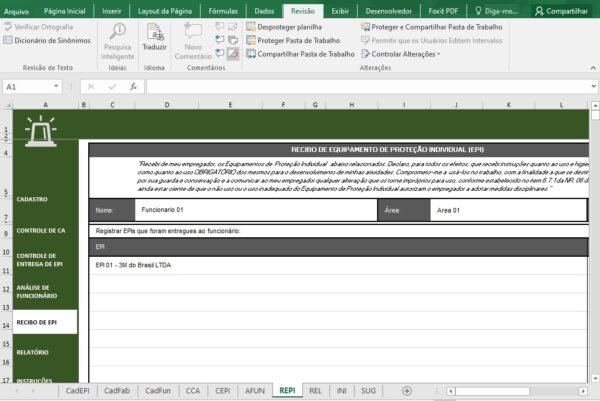Click ANÁLISE DE FUNCIONÁRIO sidebar link
This screenshot has height=401, width=600.
point(37,292)
